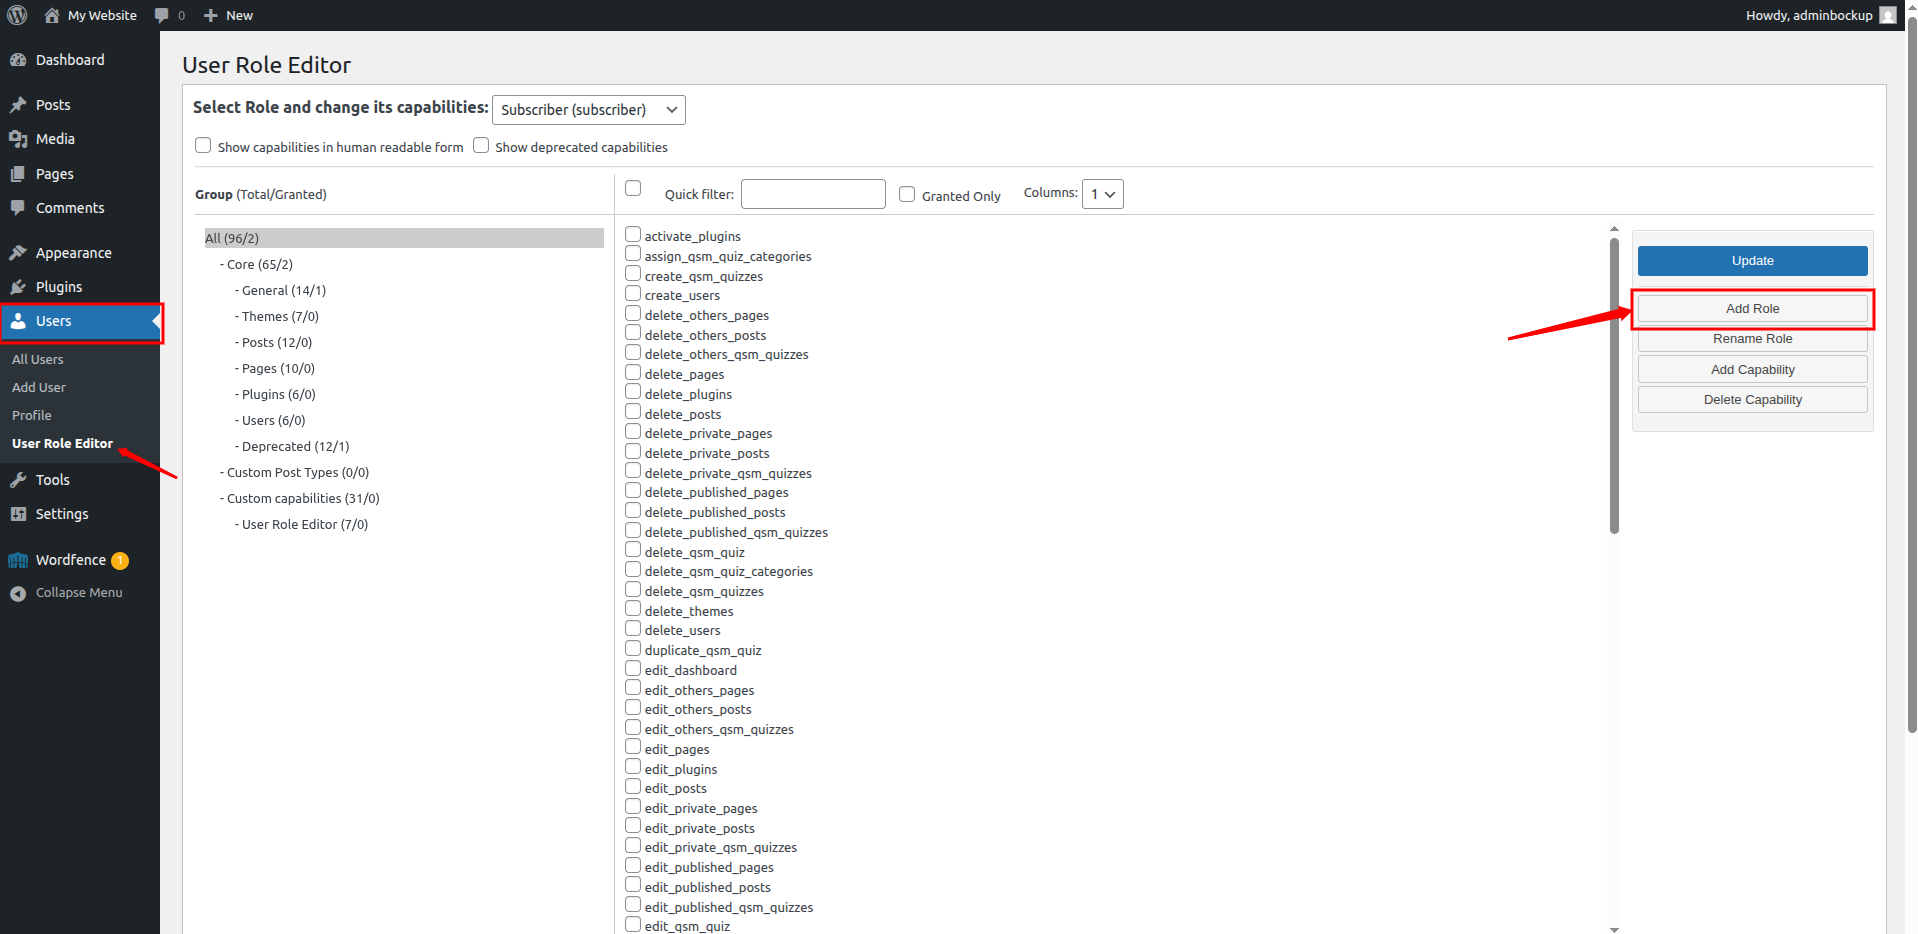This screenshot has height=934, width=1918.
Task: Click the Users person icon
Action: (18, 321)
